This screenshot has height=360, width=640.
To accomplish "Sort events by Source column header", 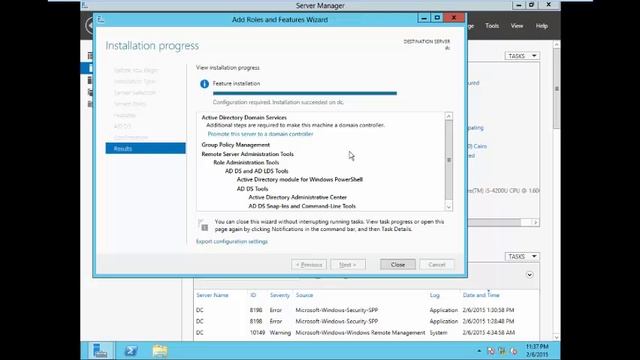I will click(x=304, y=295).
